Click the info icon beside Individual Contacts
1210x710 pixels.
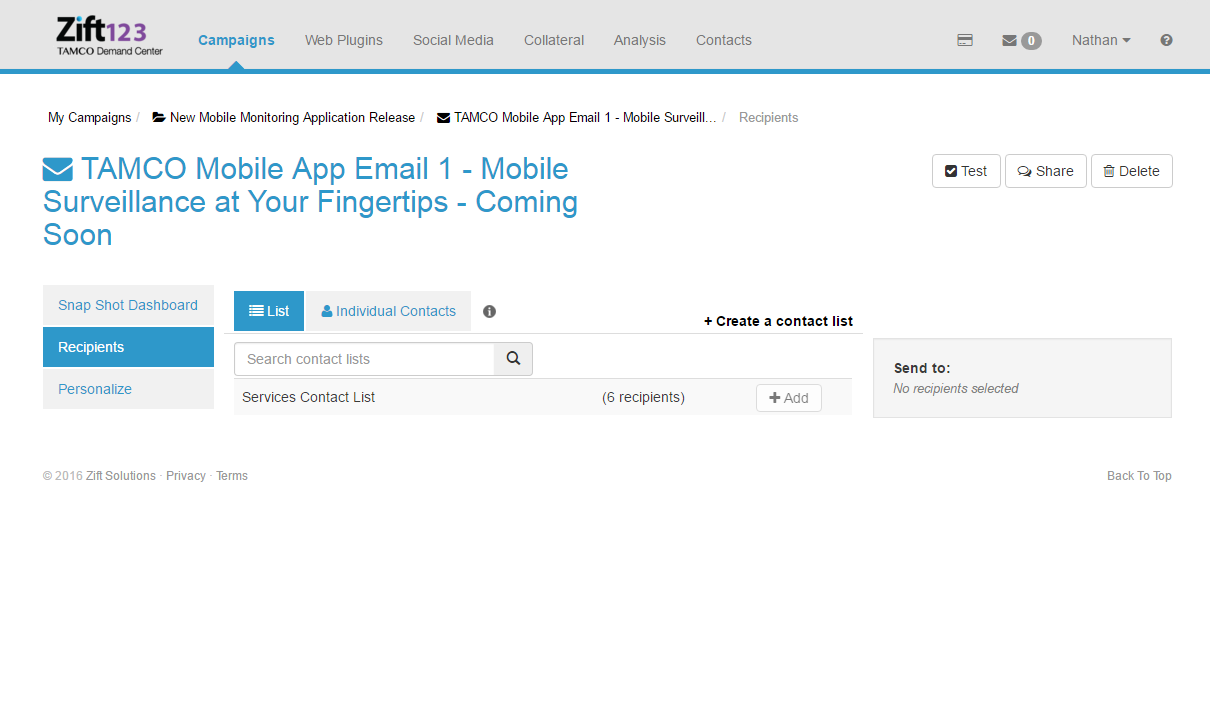click(490, 311)
